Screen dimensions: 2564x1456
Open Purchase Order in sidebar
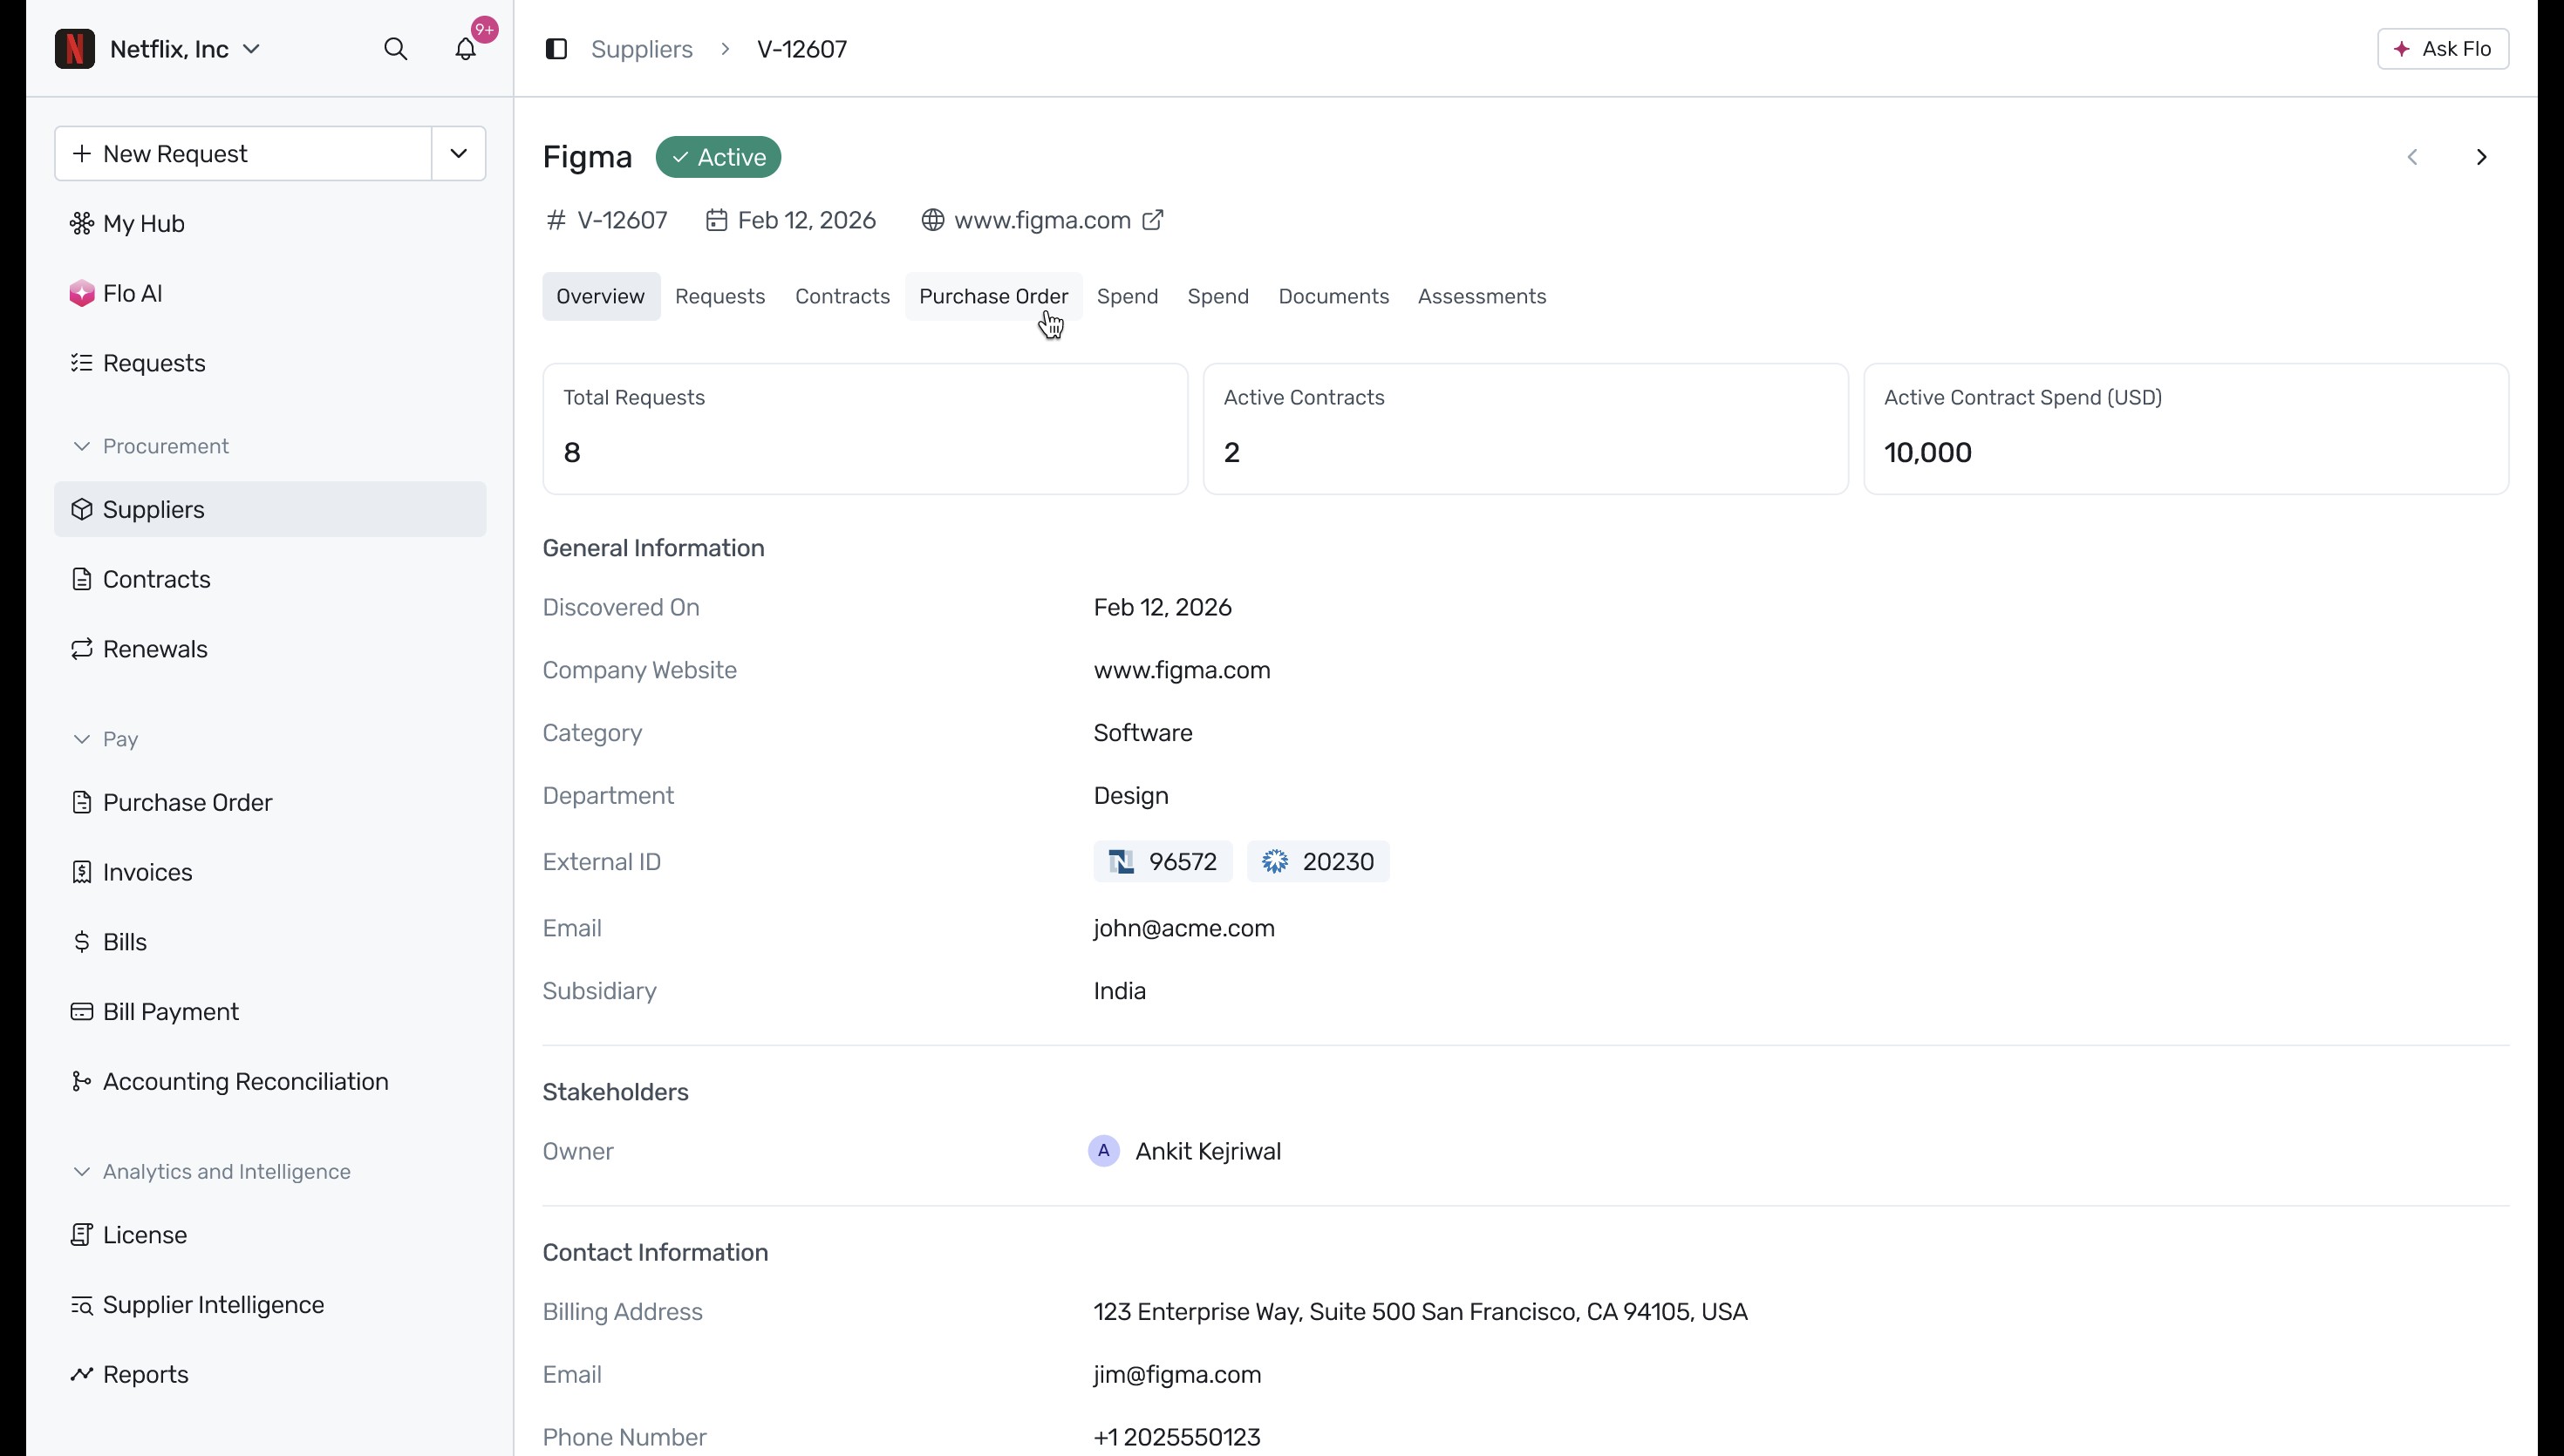pyautogui.click(x=270, y=803)
